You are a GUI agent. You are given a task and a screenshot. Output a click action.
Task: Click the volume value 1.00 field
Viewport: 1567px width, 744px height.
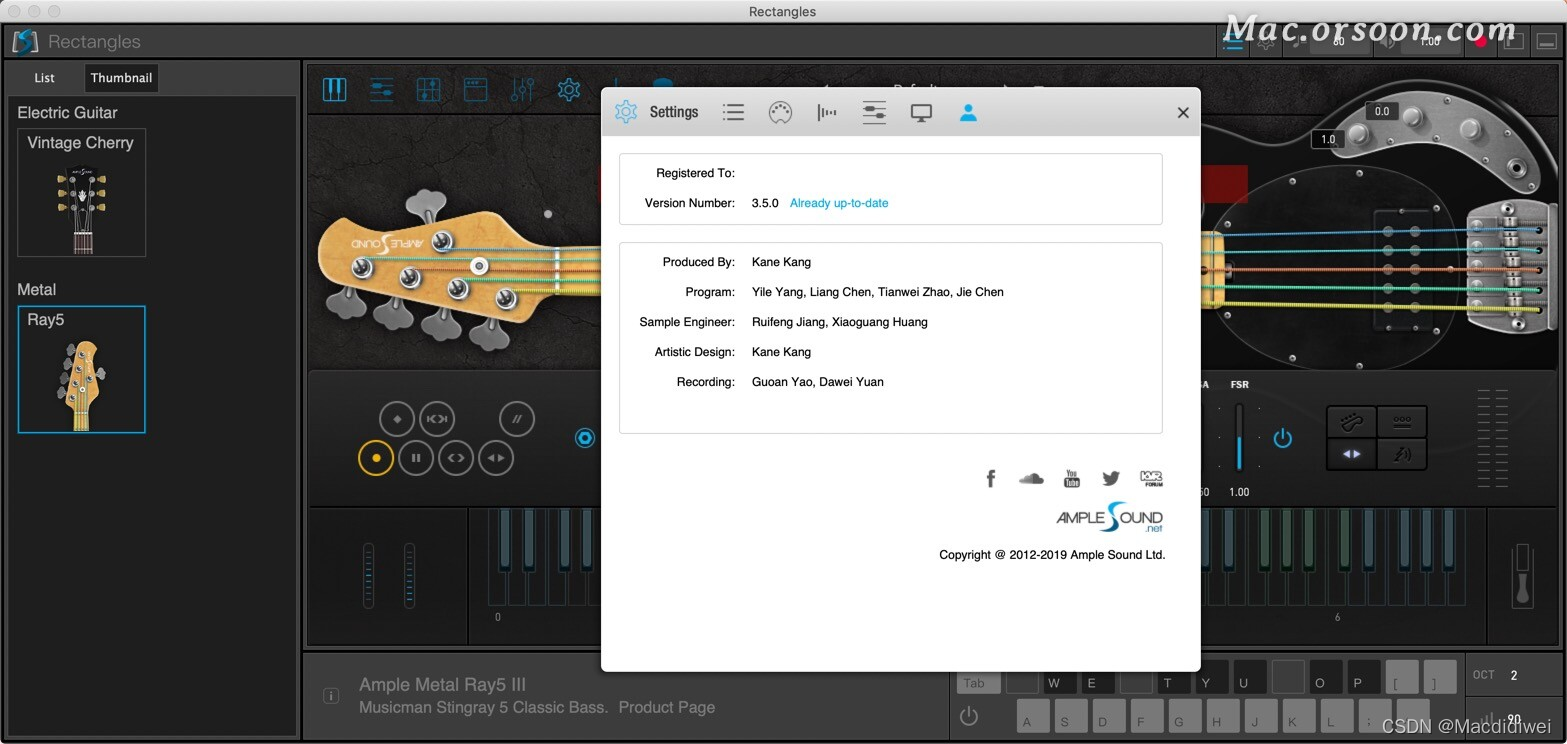[x=1430, y=42]
